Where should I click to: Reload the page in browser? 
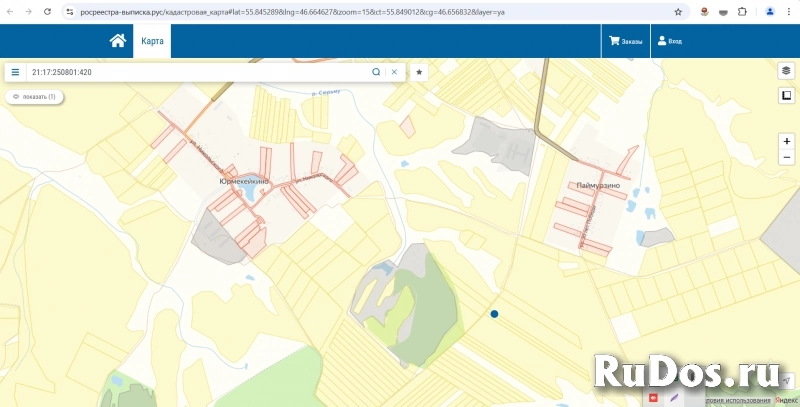click(48, 12)
